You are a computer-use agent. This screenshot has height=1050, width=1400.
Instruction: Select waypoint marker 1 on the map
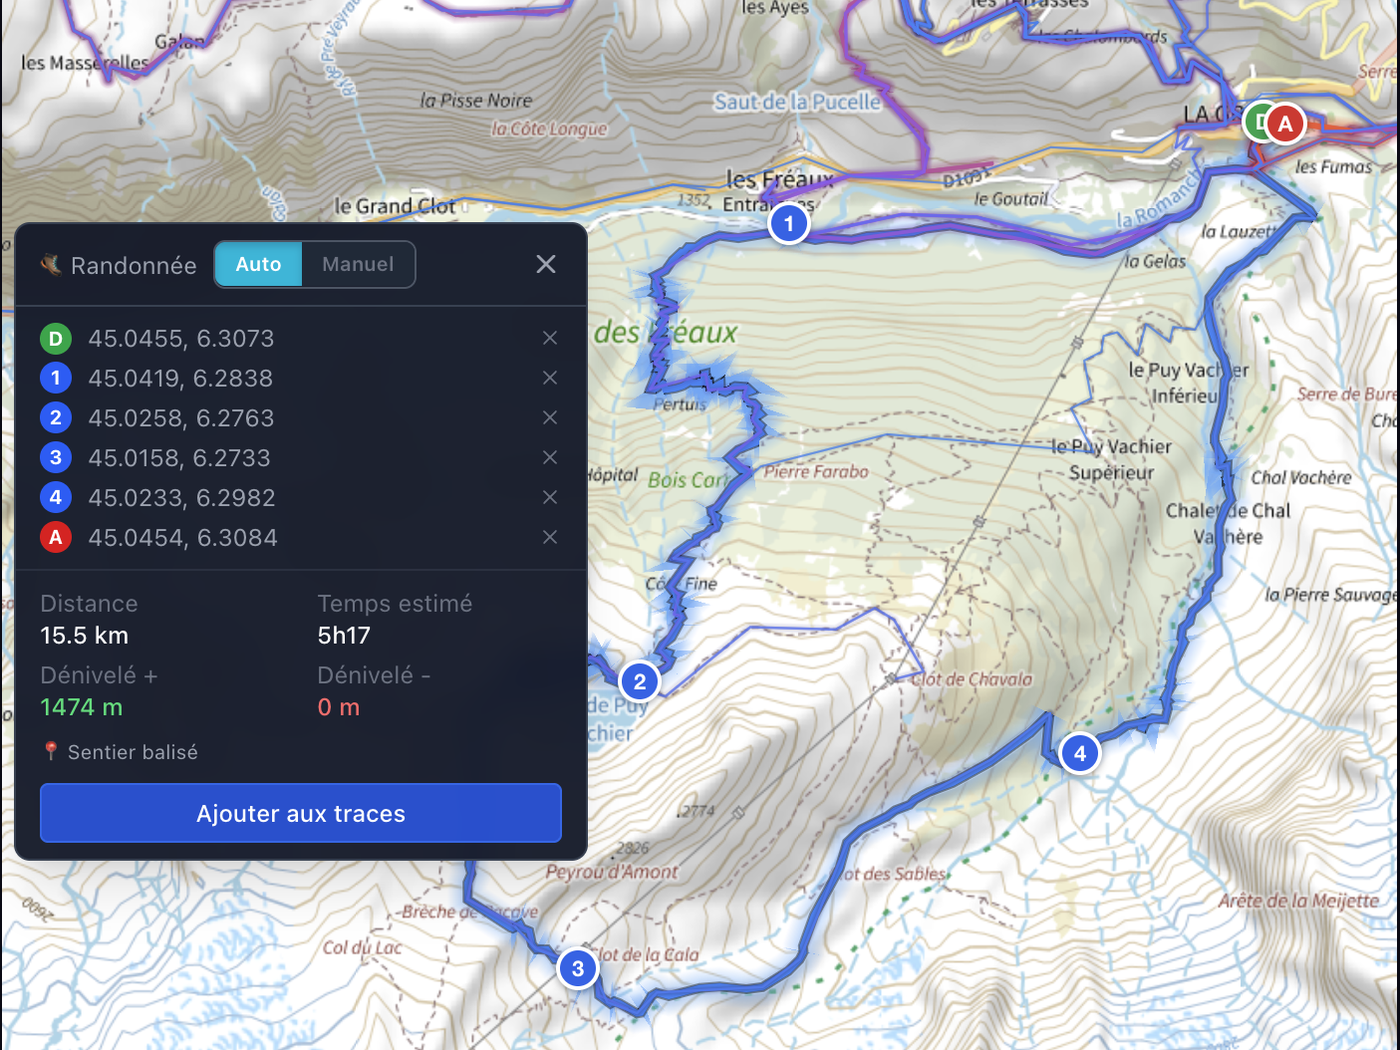788,223
